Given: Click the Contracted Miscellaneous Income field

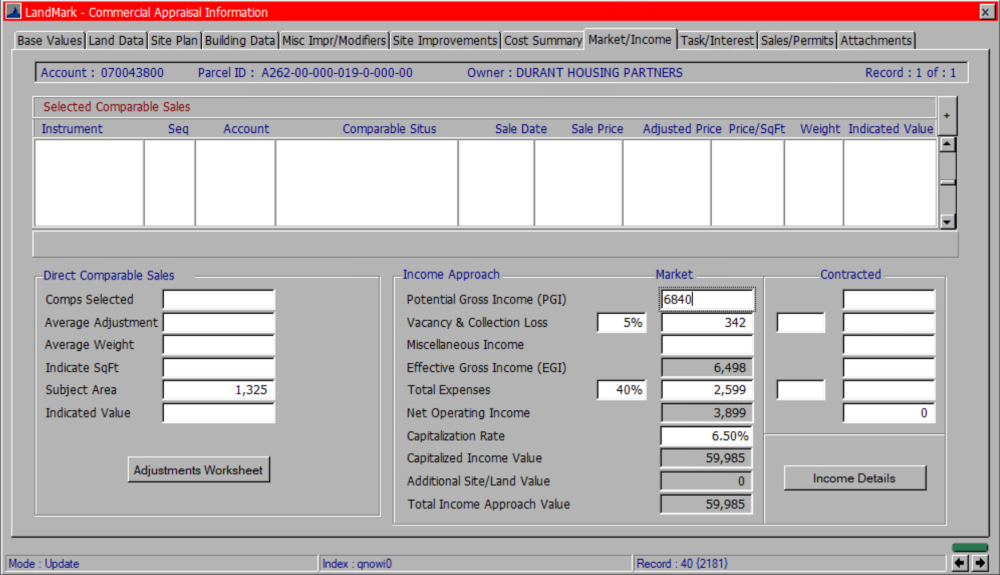Looking at the screenshot, I should point(888,344).
